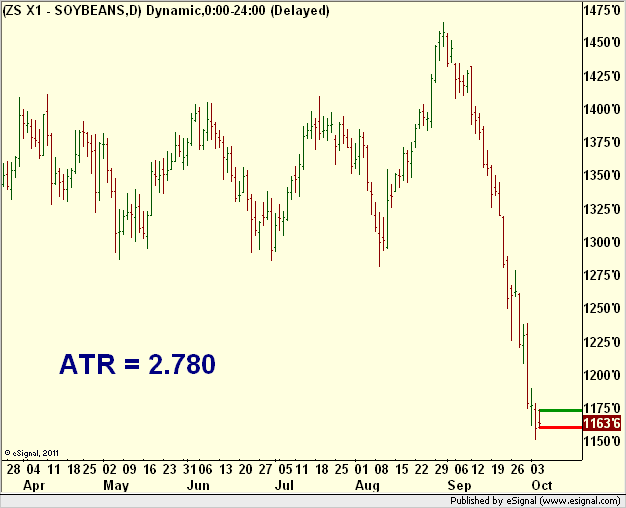Click the green horizontal price line
This screenshot has width=626, height=508.
(x=561, y=410)
